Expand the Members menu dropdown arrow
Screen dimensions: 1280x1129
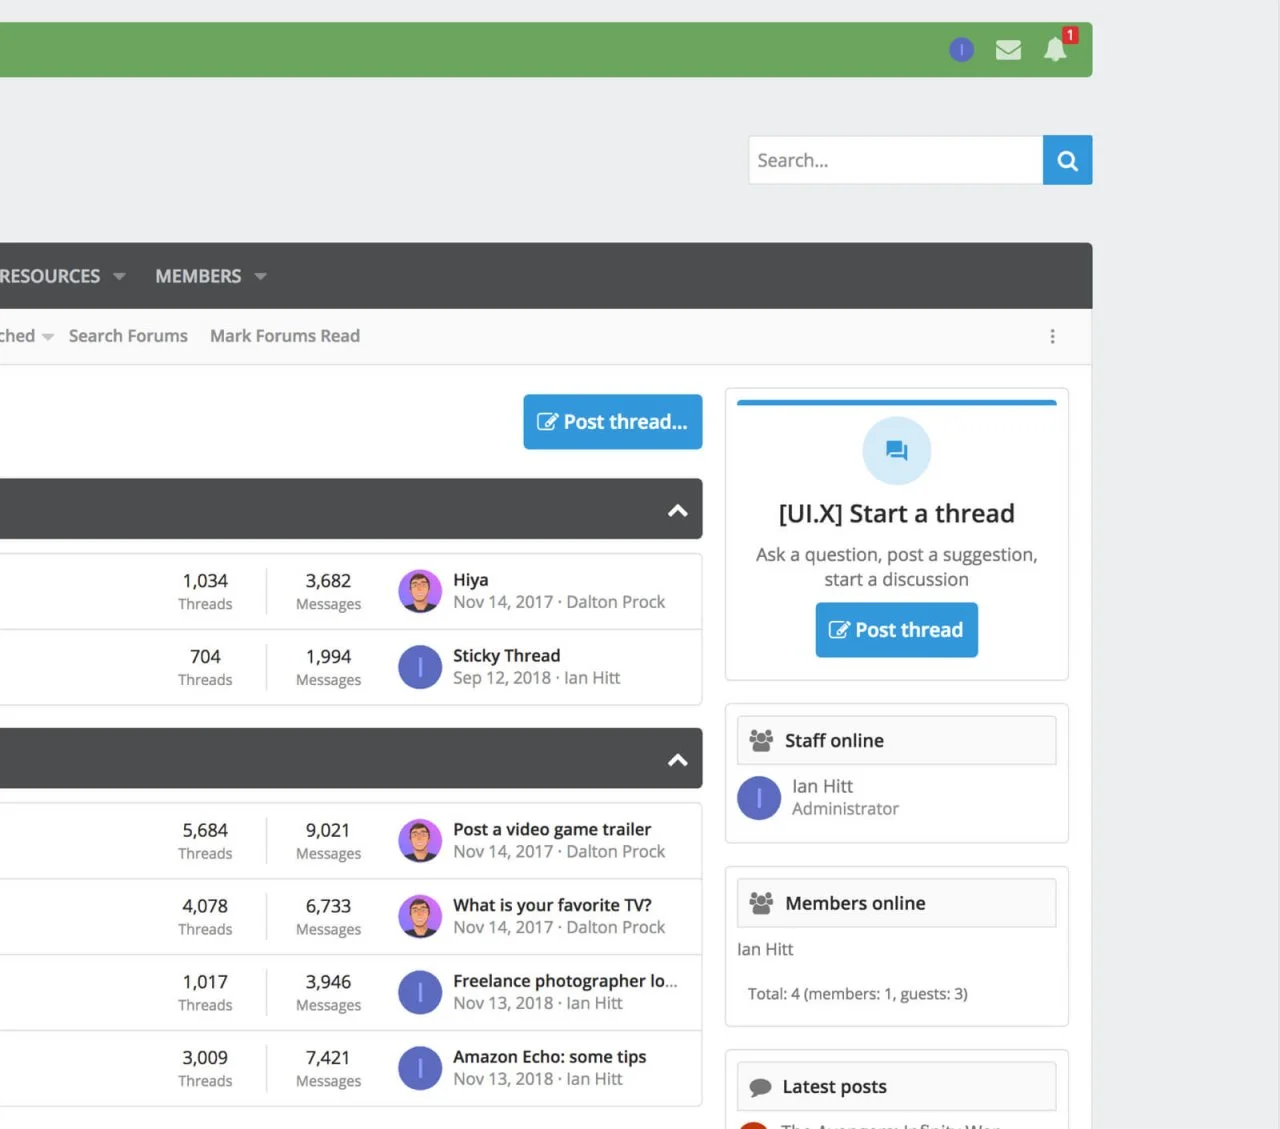[x=261, y=276]
